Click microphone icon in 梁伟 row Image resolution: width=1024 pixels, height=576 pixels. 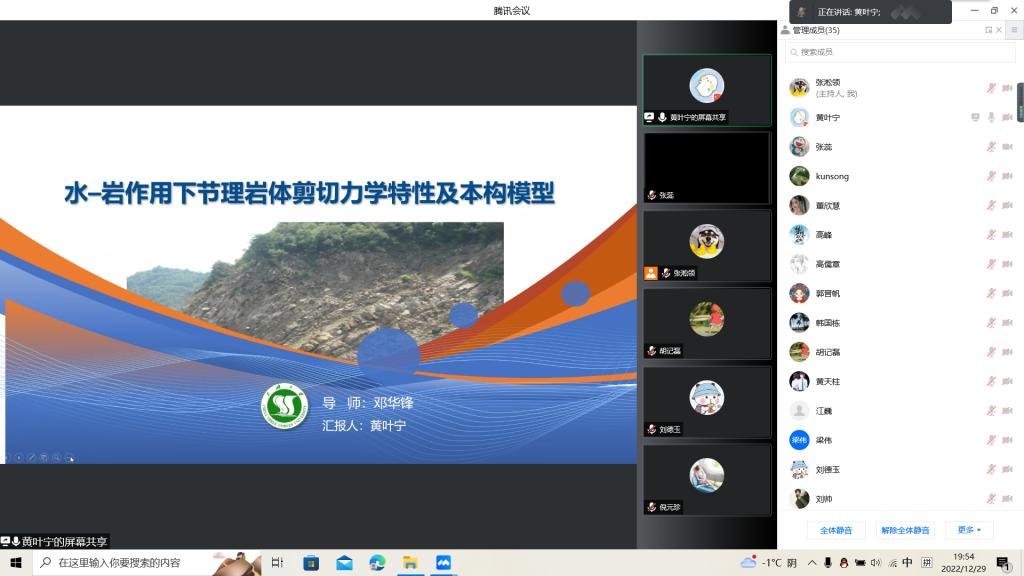991,440
